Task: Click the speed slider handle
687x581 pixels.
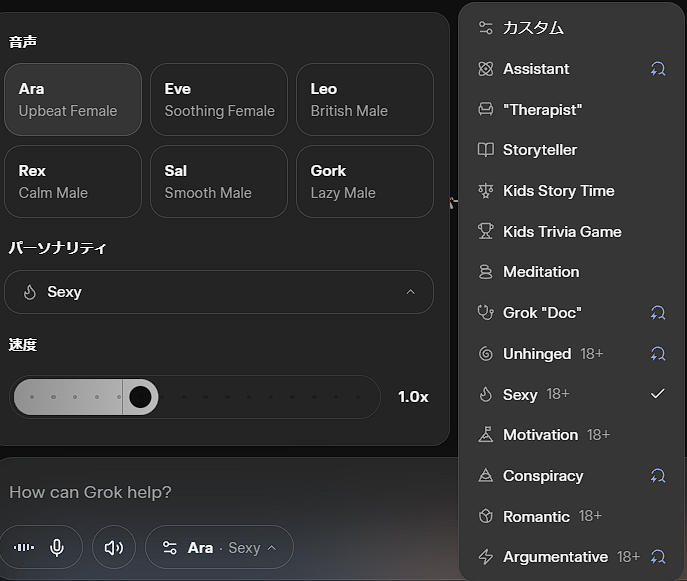Action: tap(141, 397)
